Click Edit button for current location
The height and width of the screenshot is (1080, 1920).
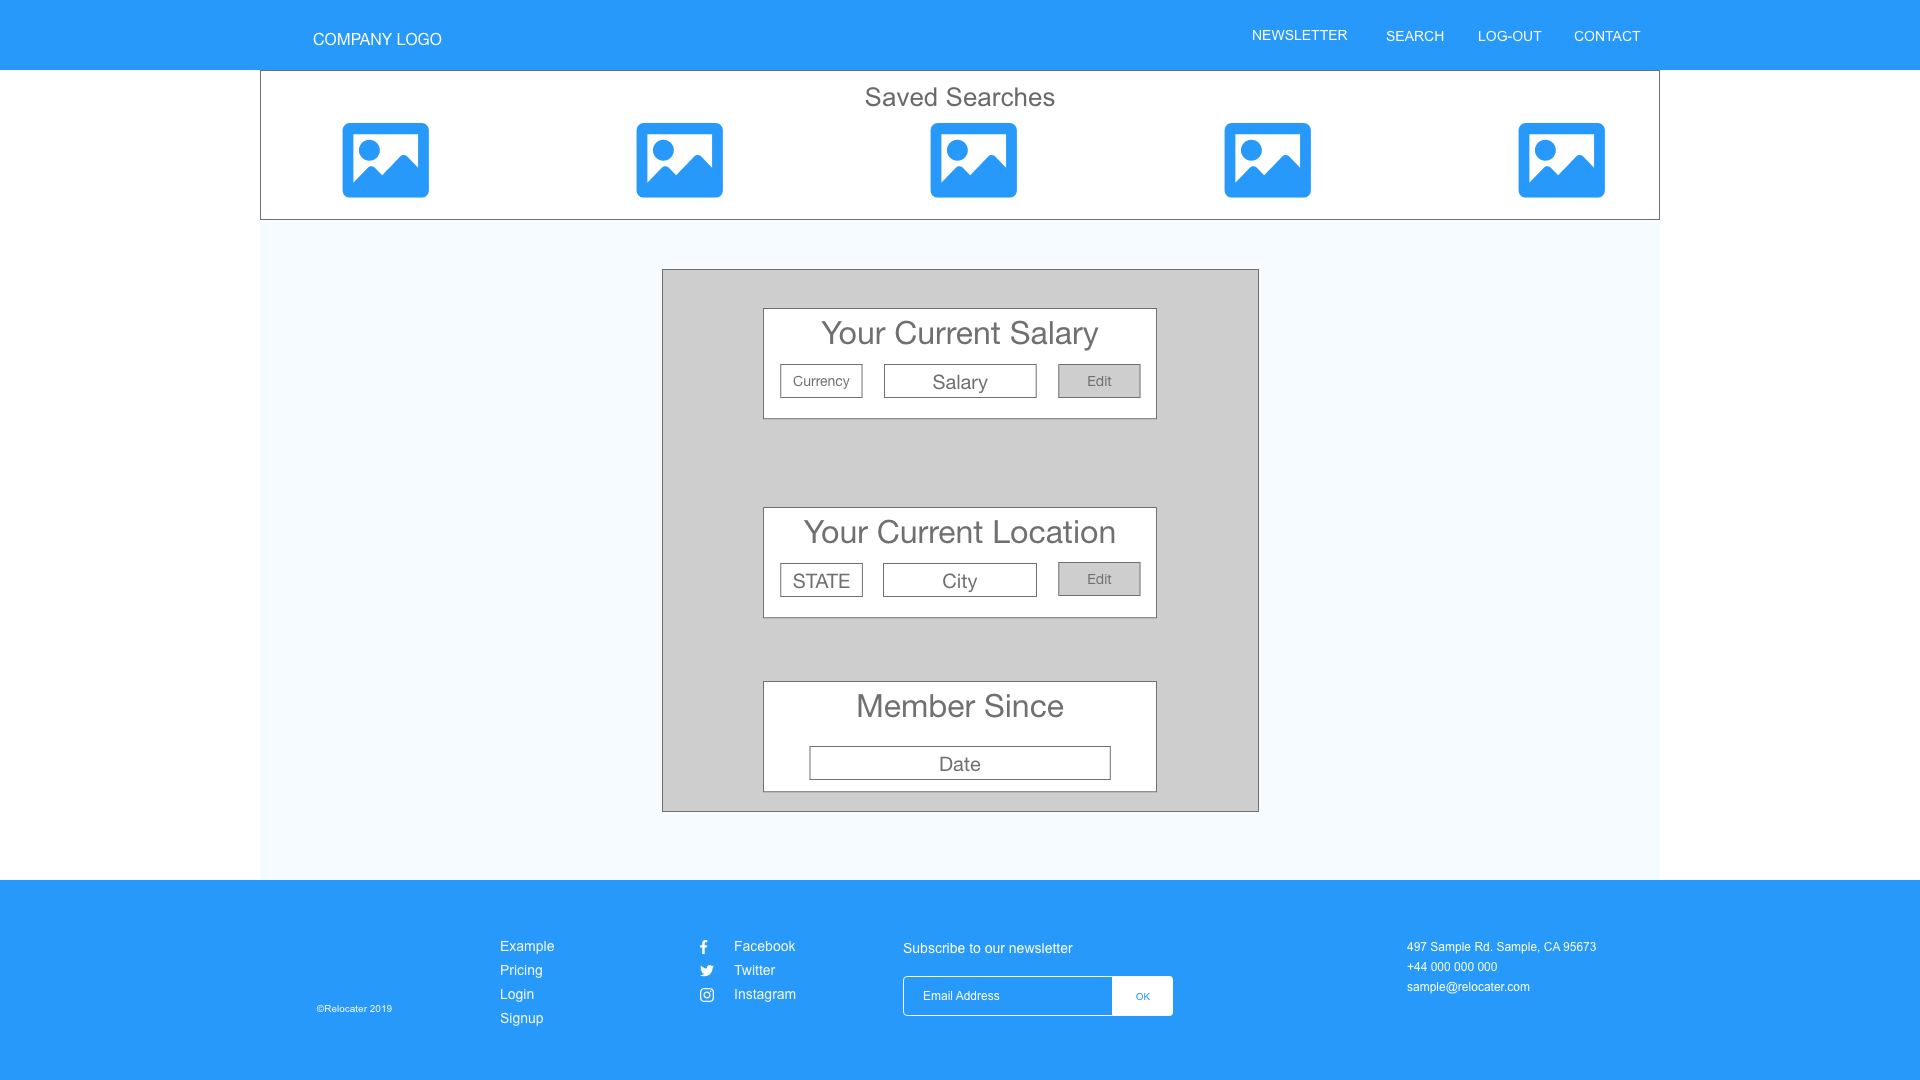(1098, 579)
